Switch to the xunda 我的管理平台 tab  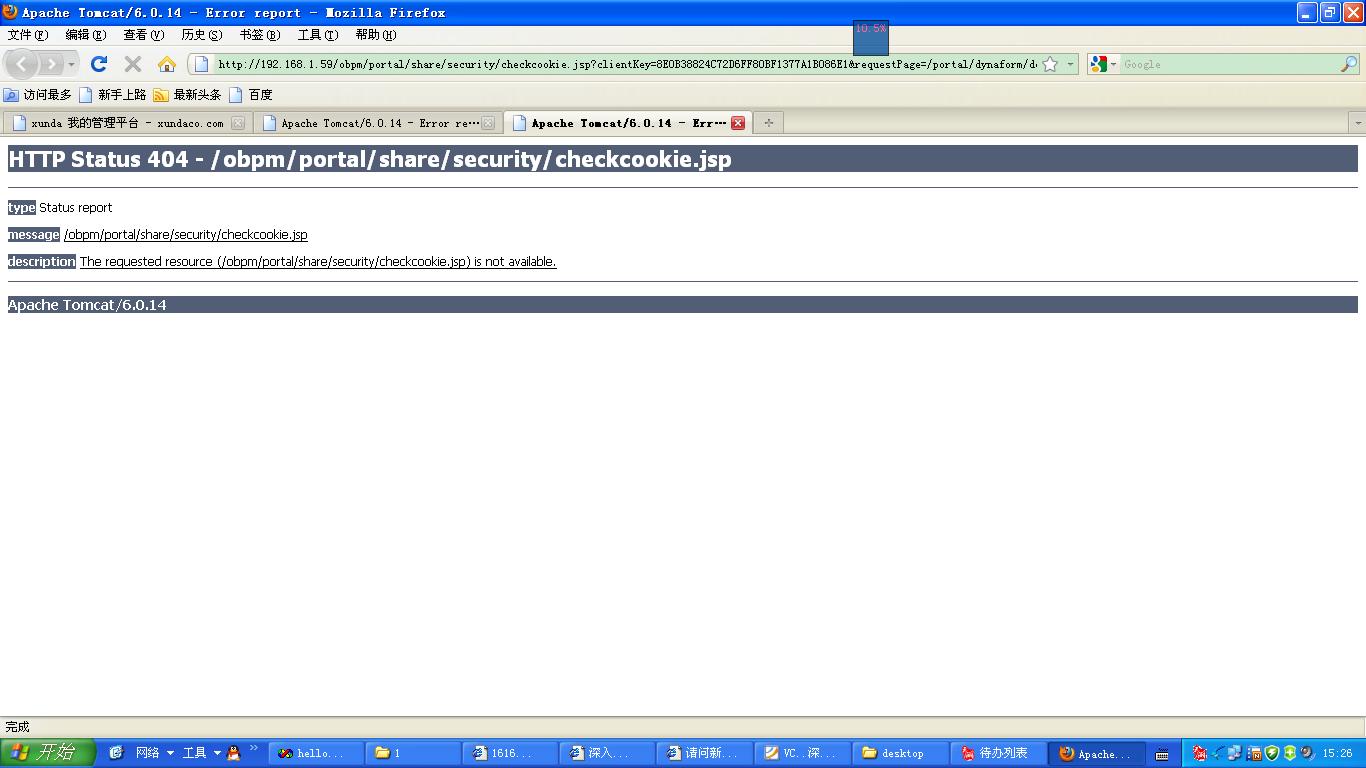(x=126, y=123)
